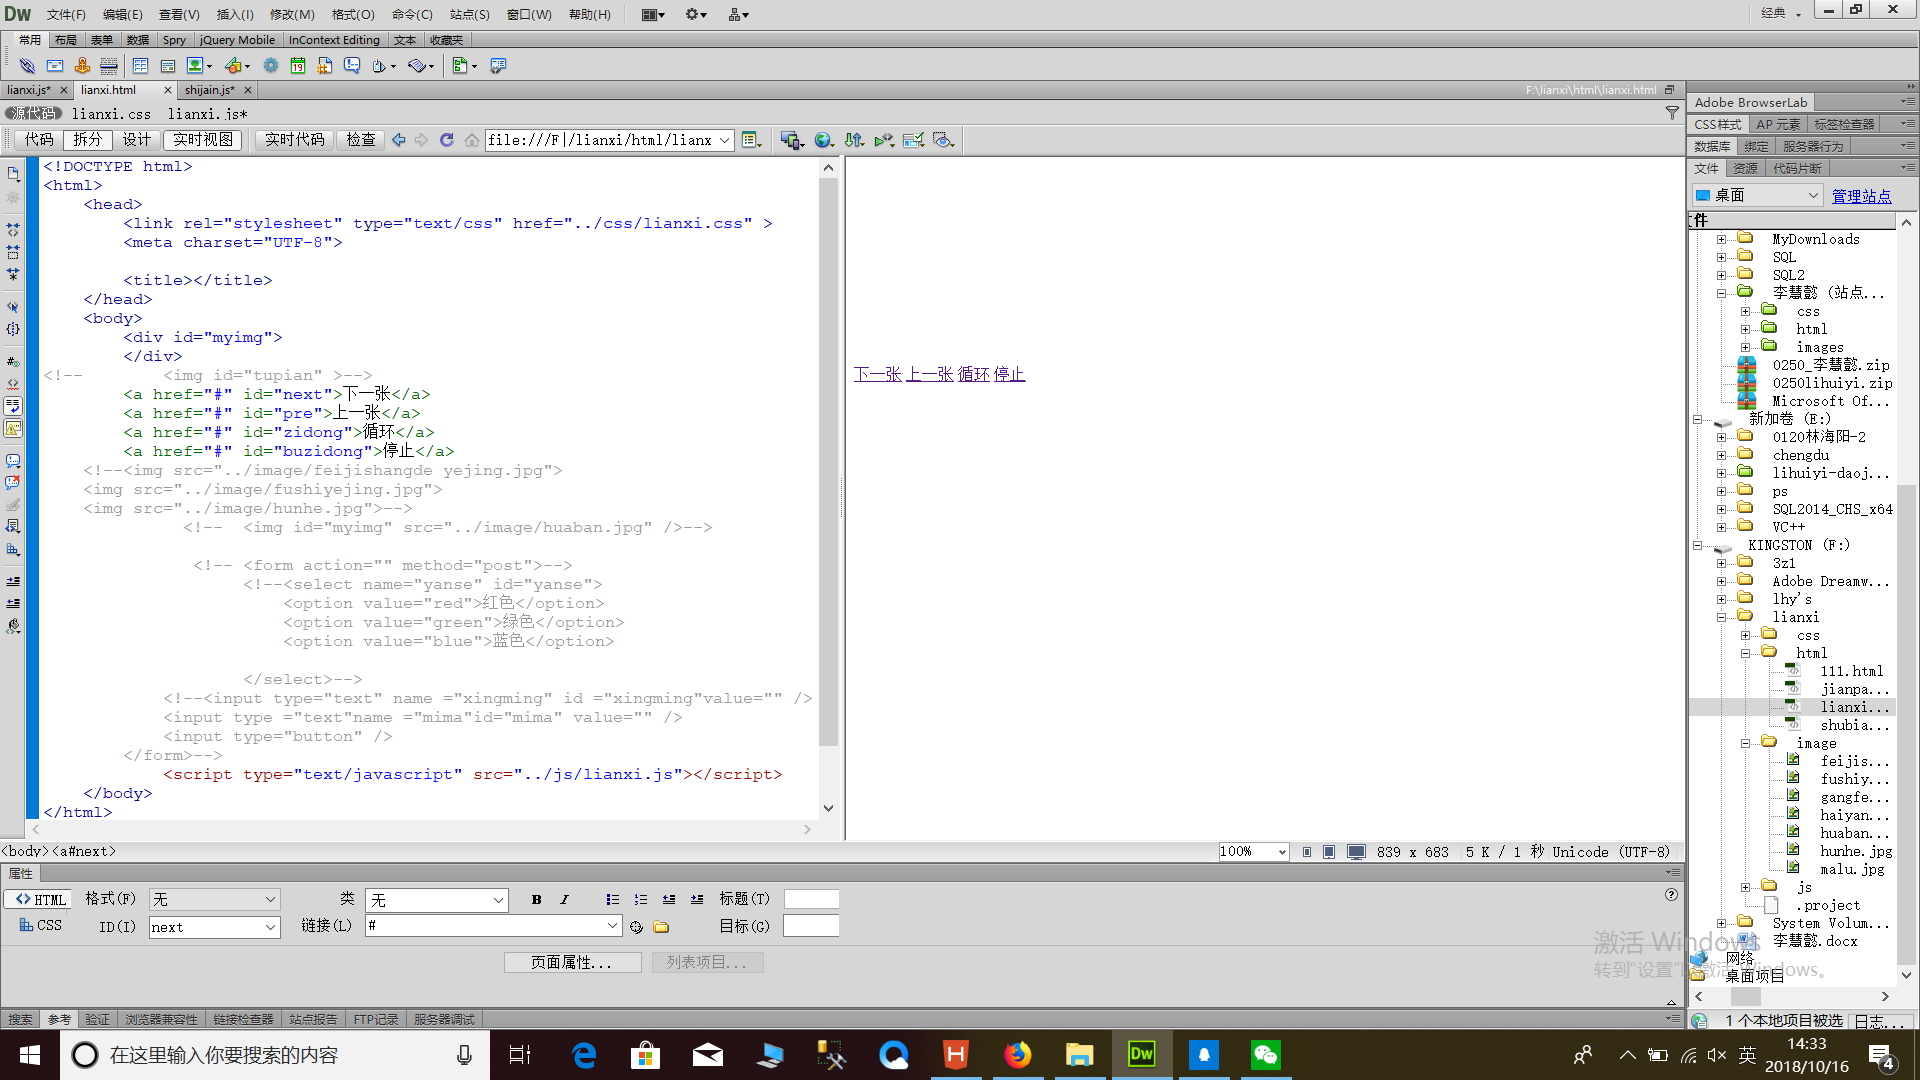Collapse the lianxi folder tree node
The width and height of the screenshot is (1920, 1080).
click(x=1721, y=618)
